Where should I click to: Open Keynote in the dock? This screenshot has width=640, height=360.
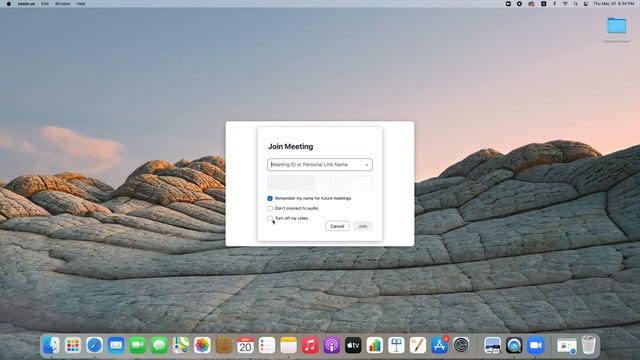[x=396, y=345]
